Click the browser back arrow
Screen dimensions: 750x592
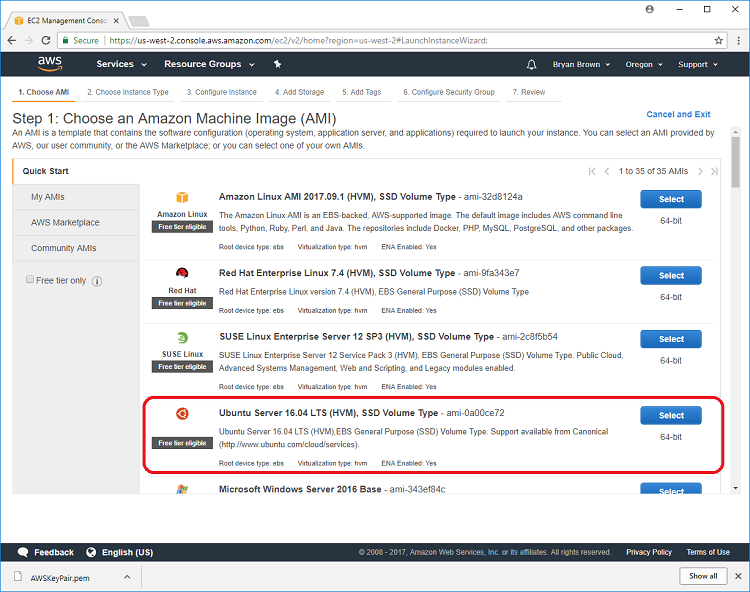[x=11, y=41]
